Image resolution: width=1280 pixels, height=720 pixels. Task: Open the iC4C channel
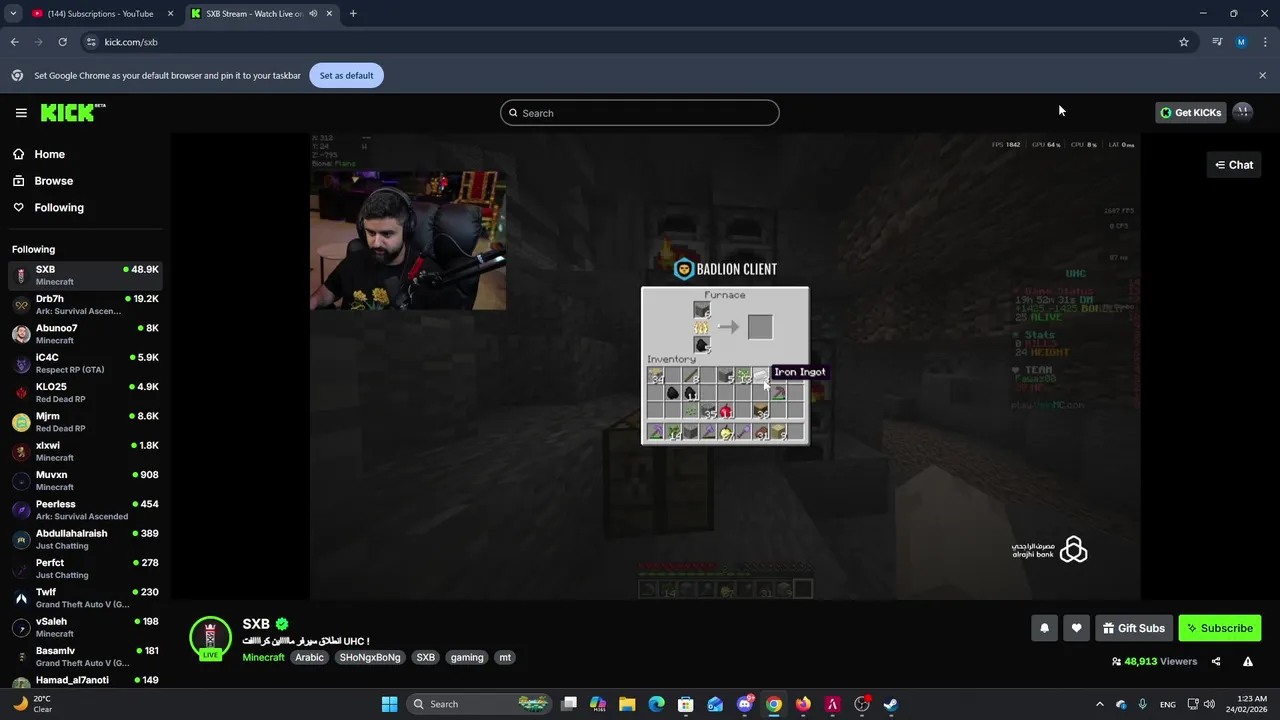click(x=85, y=363)
